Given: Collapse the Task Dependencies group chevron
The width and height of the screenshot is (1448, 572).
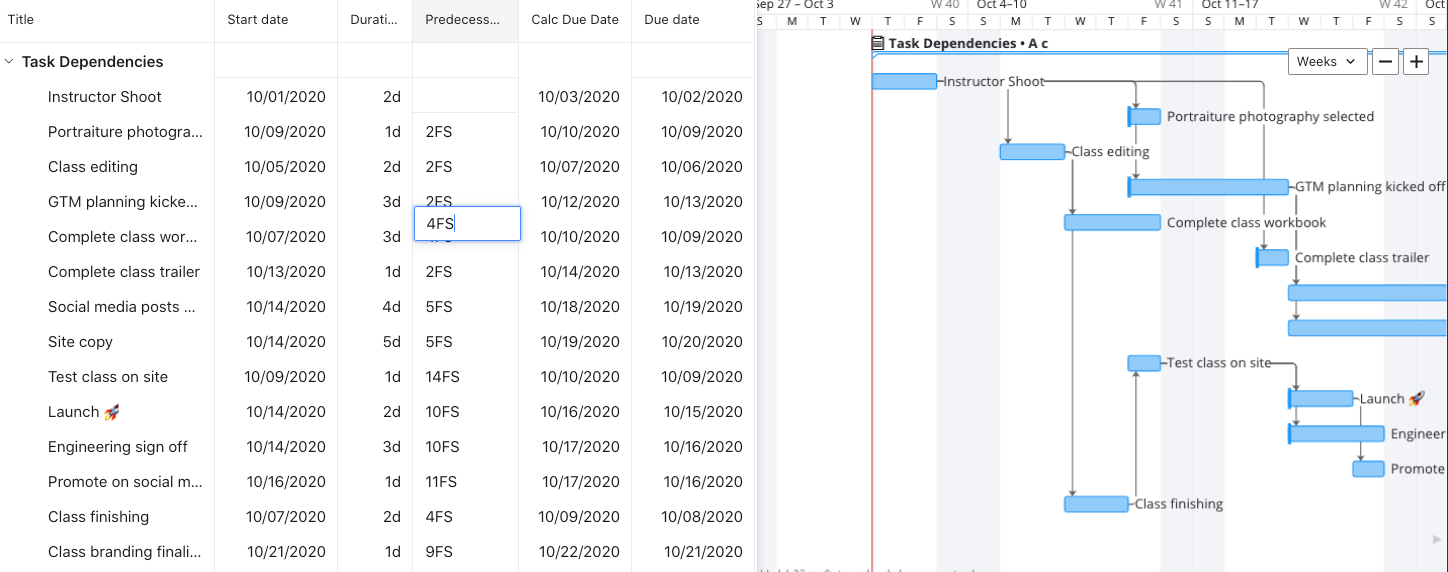Looking at the screenshot, I should [x=9, y=61].
